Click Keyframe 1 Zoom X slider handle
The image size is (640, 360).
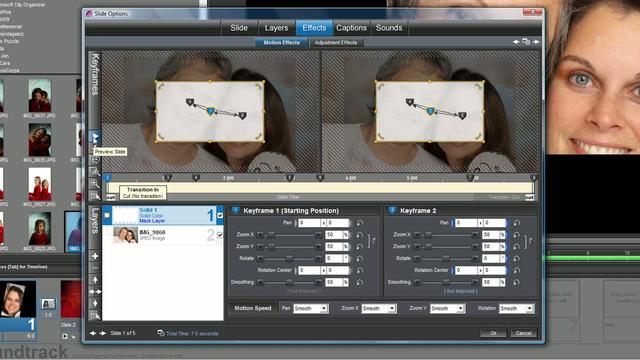coord(271,235)
